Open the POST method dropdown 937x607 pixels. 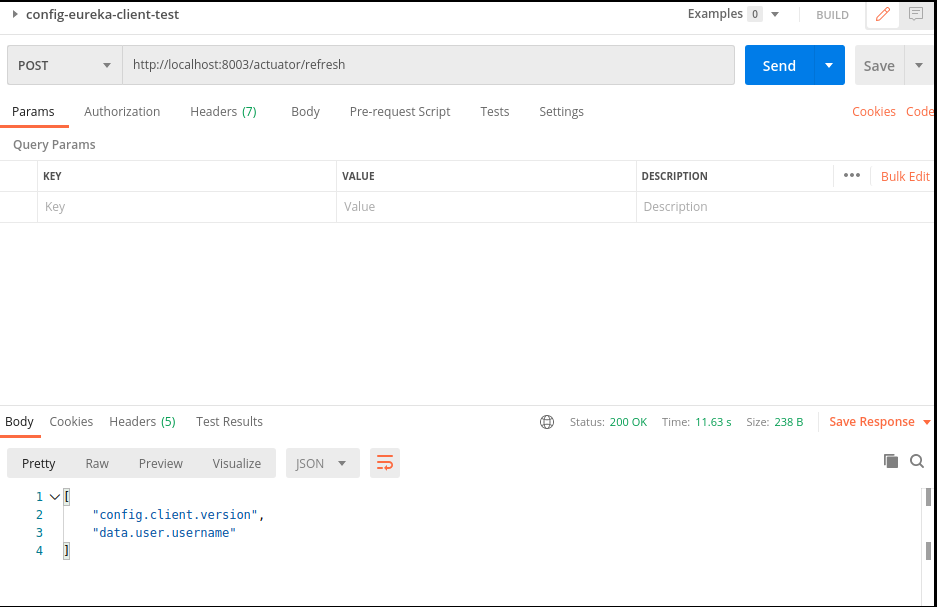click(x=65, y=65)
